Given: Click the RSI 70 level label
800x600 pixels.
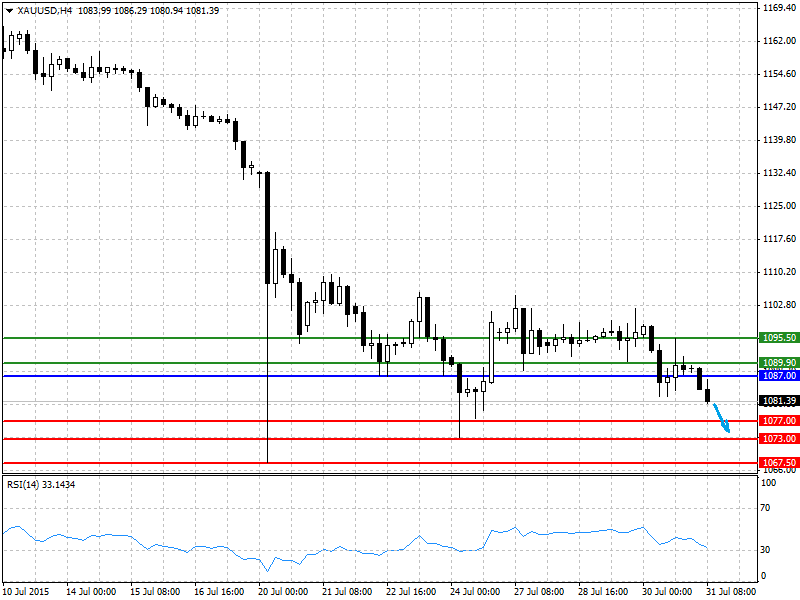Looking at the screenshot, I should coord(765,508).
